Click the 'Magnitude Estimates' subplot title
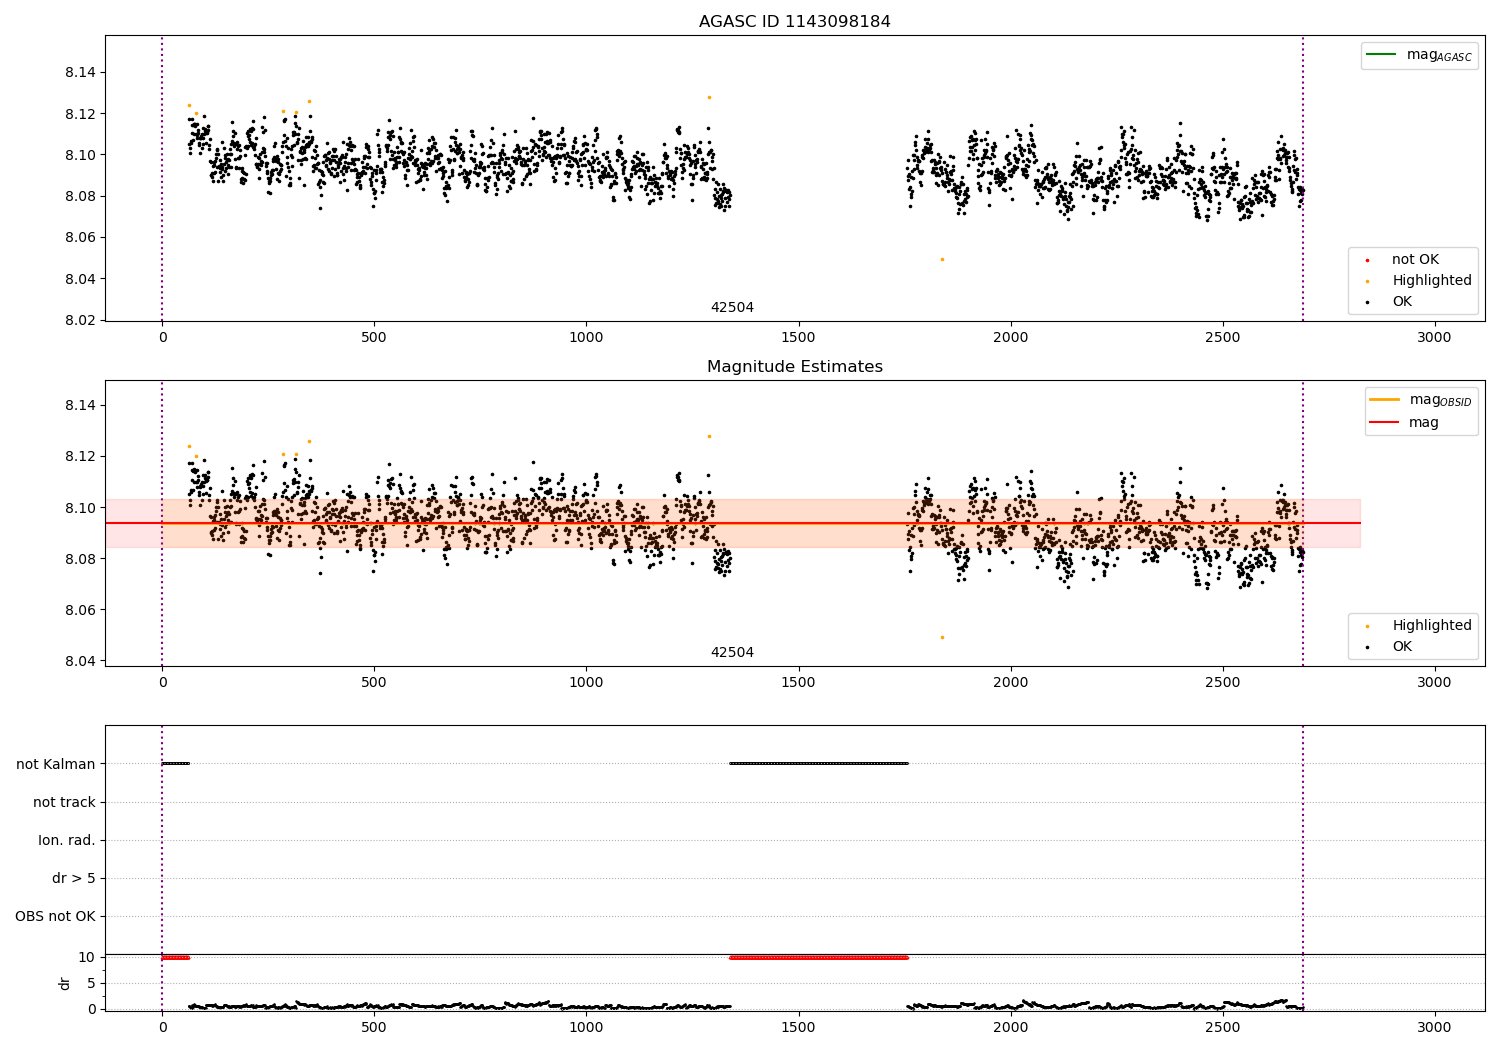The width and height of the screenshot is (1500, 1050). tap(794, 366)
